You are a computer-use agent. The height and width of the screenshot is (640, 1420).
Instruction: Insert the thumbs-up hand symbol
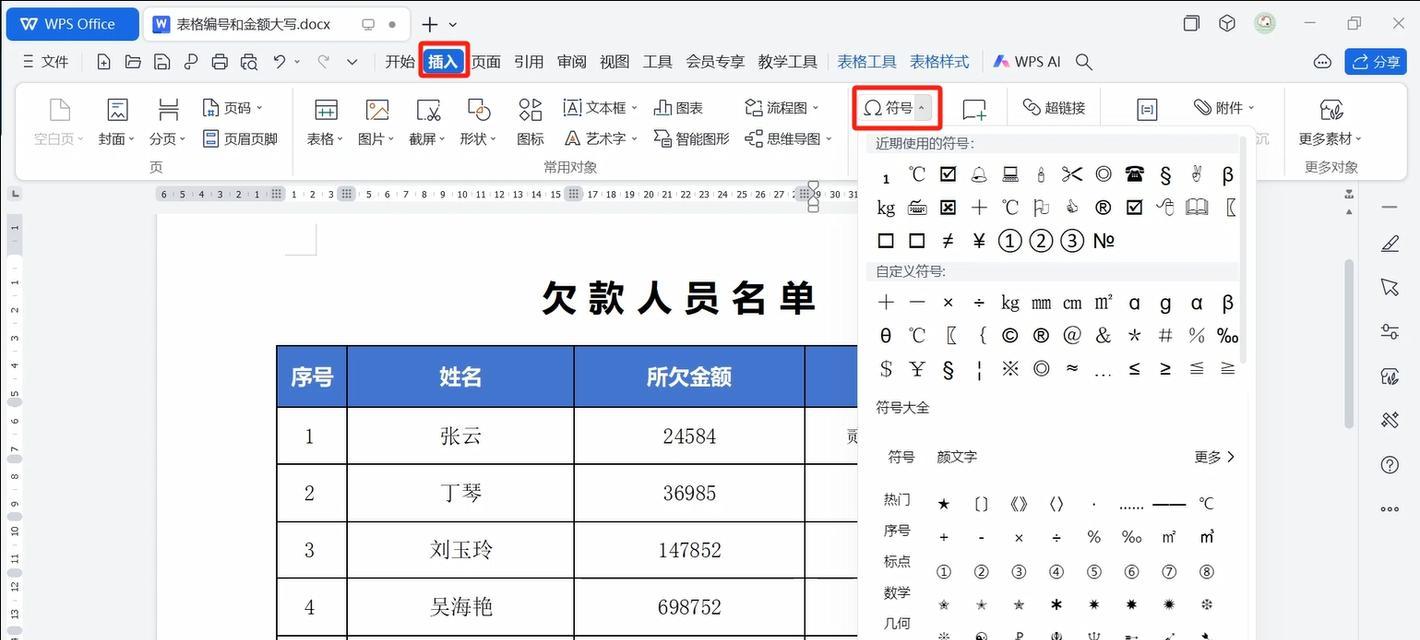[x=1072, y=208]
